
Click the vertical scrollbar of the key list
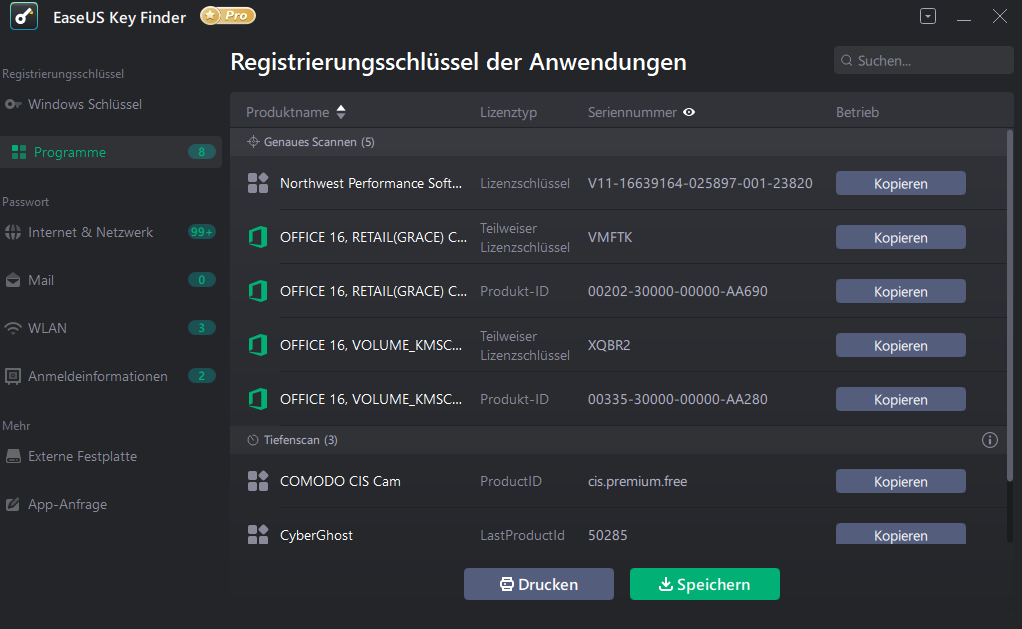tap(1010, 306)
